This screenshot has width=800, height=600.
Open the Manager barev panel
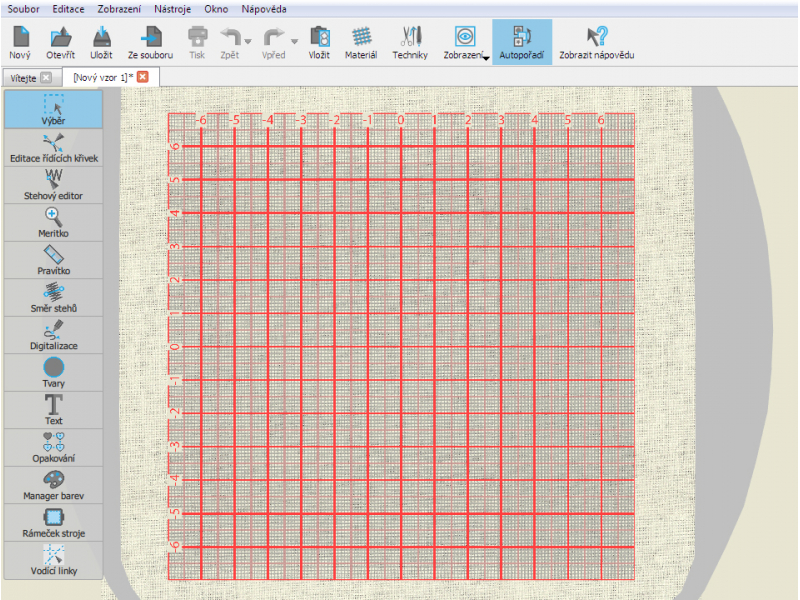click(x=53, y=484)
